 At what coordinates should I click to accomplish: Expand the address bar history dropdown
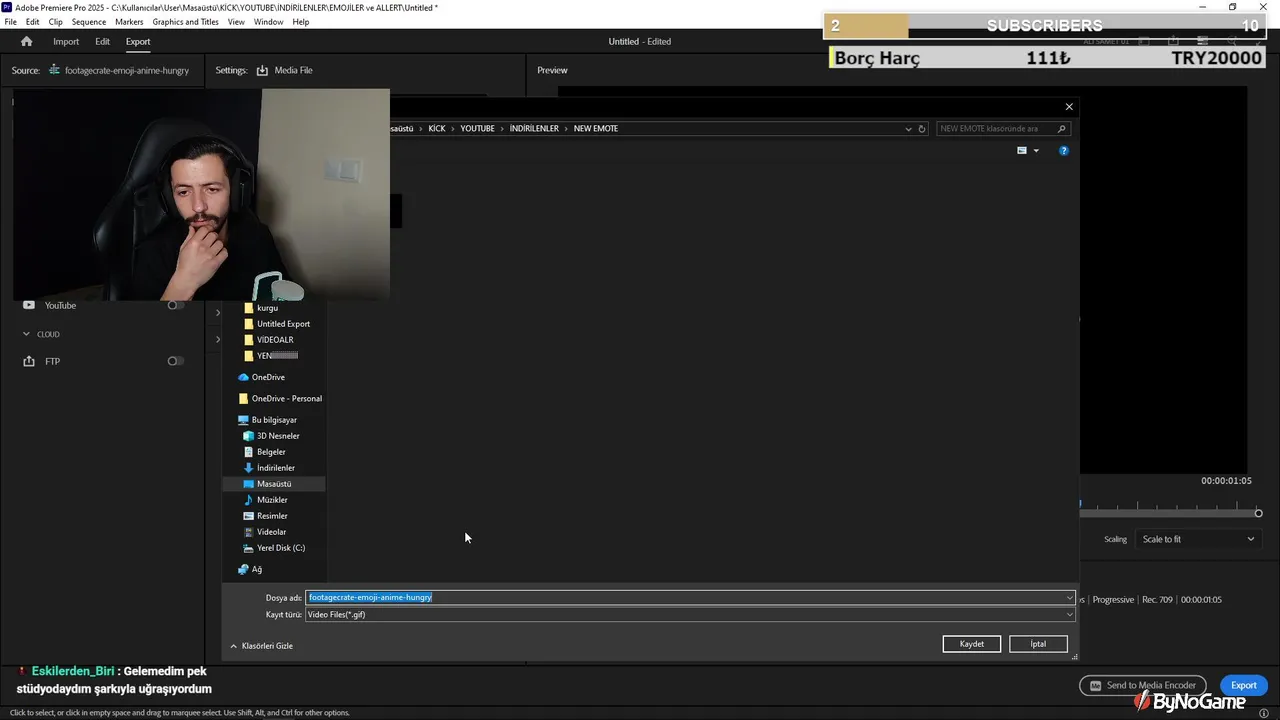coord(908,128)
